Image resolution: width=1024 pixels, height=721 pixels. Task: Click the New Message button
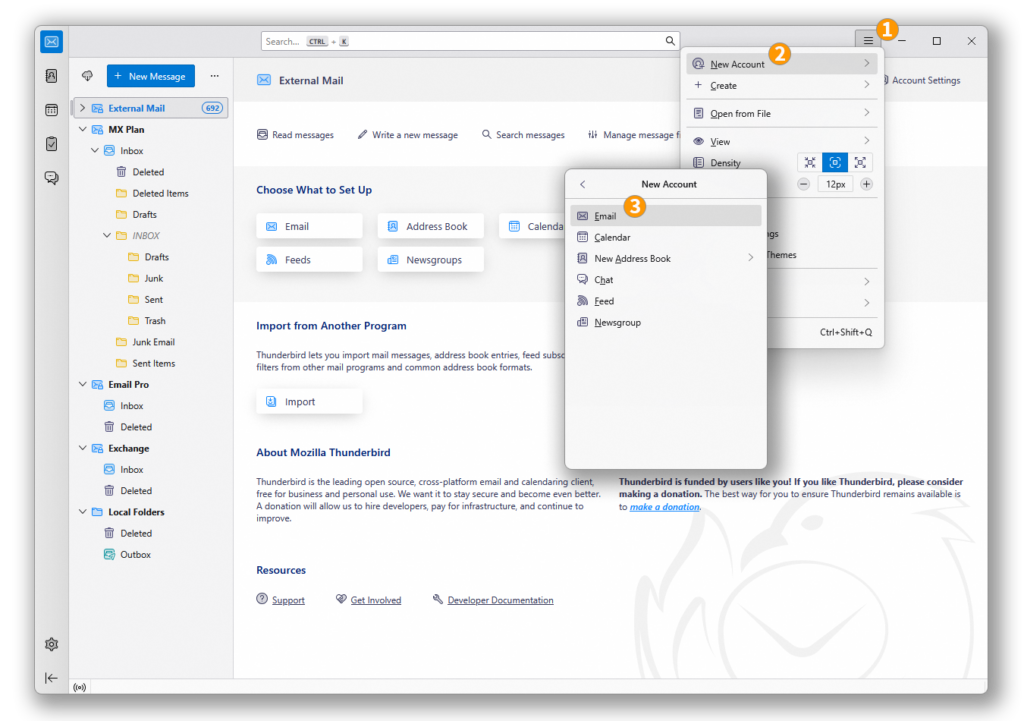coord(150,75)
